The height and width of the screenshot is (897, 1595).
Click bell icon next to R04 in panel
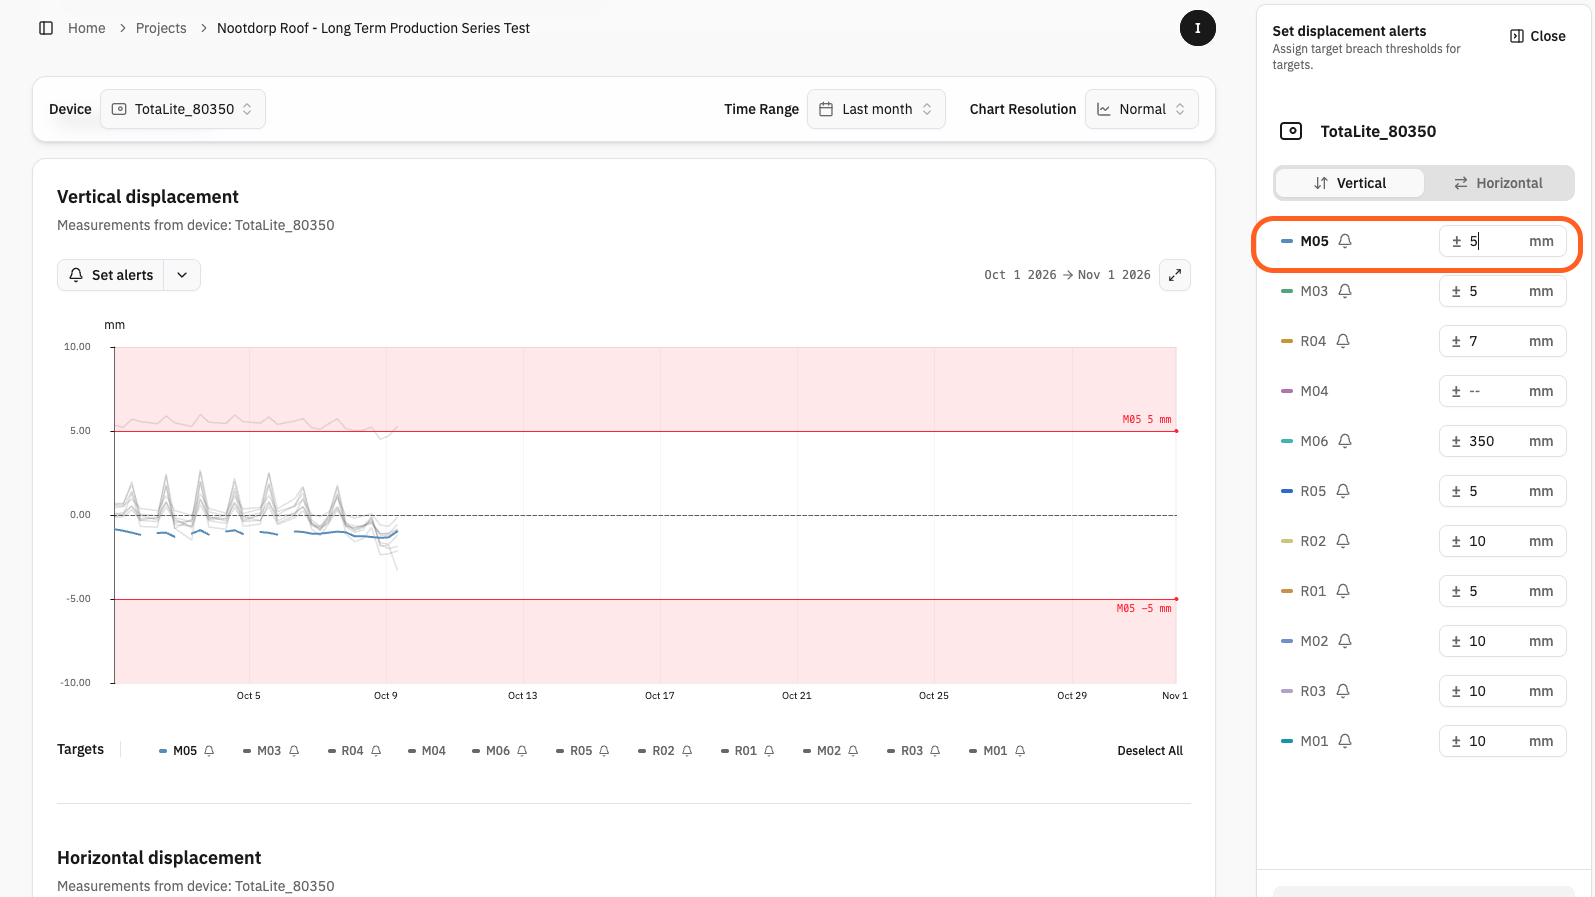[x=1343, y=341]
